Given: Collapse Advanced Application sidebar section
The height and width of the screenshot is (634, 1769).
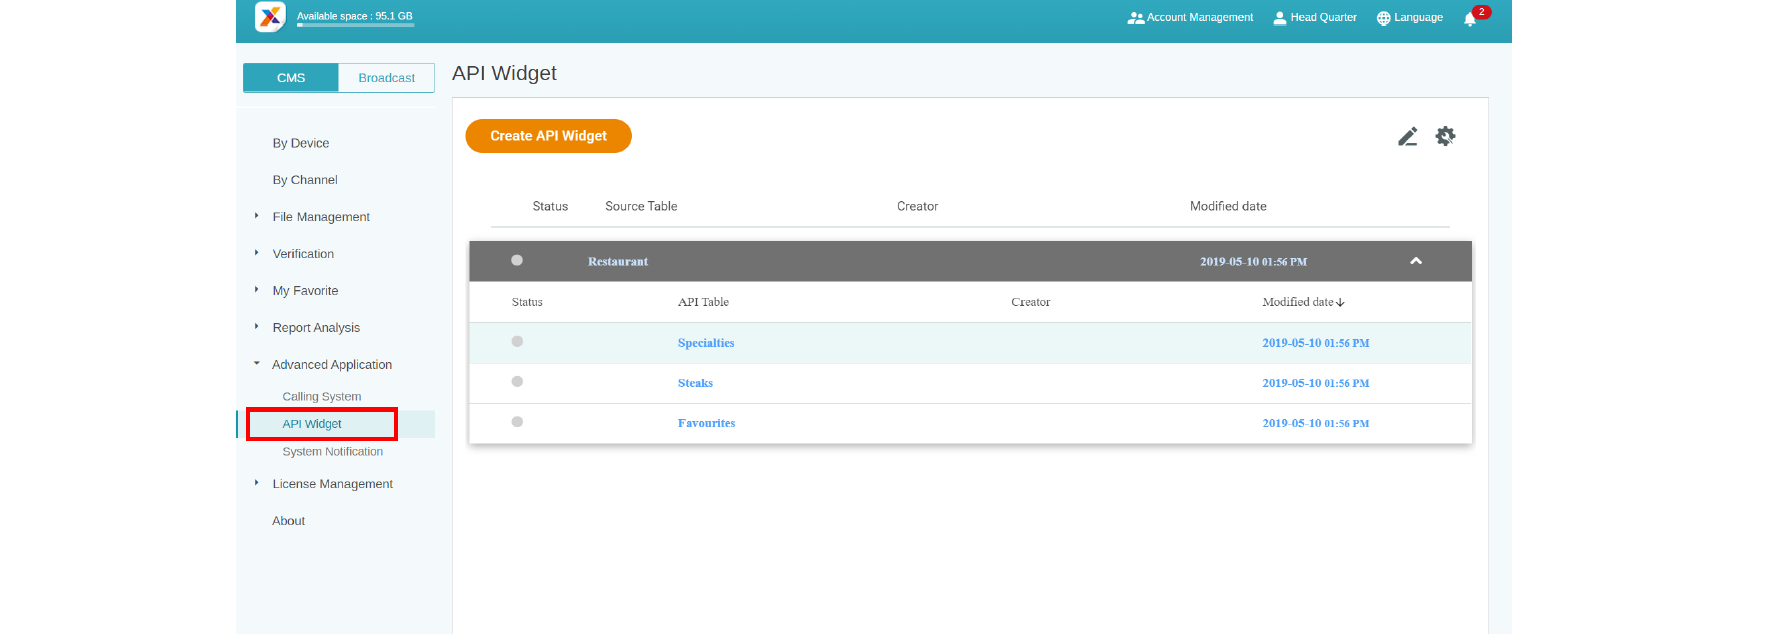Looking at the screenshot, I should (257, 364).
